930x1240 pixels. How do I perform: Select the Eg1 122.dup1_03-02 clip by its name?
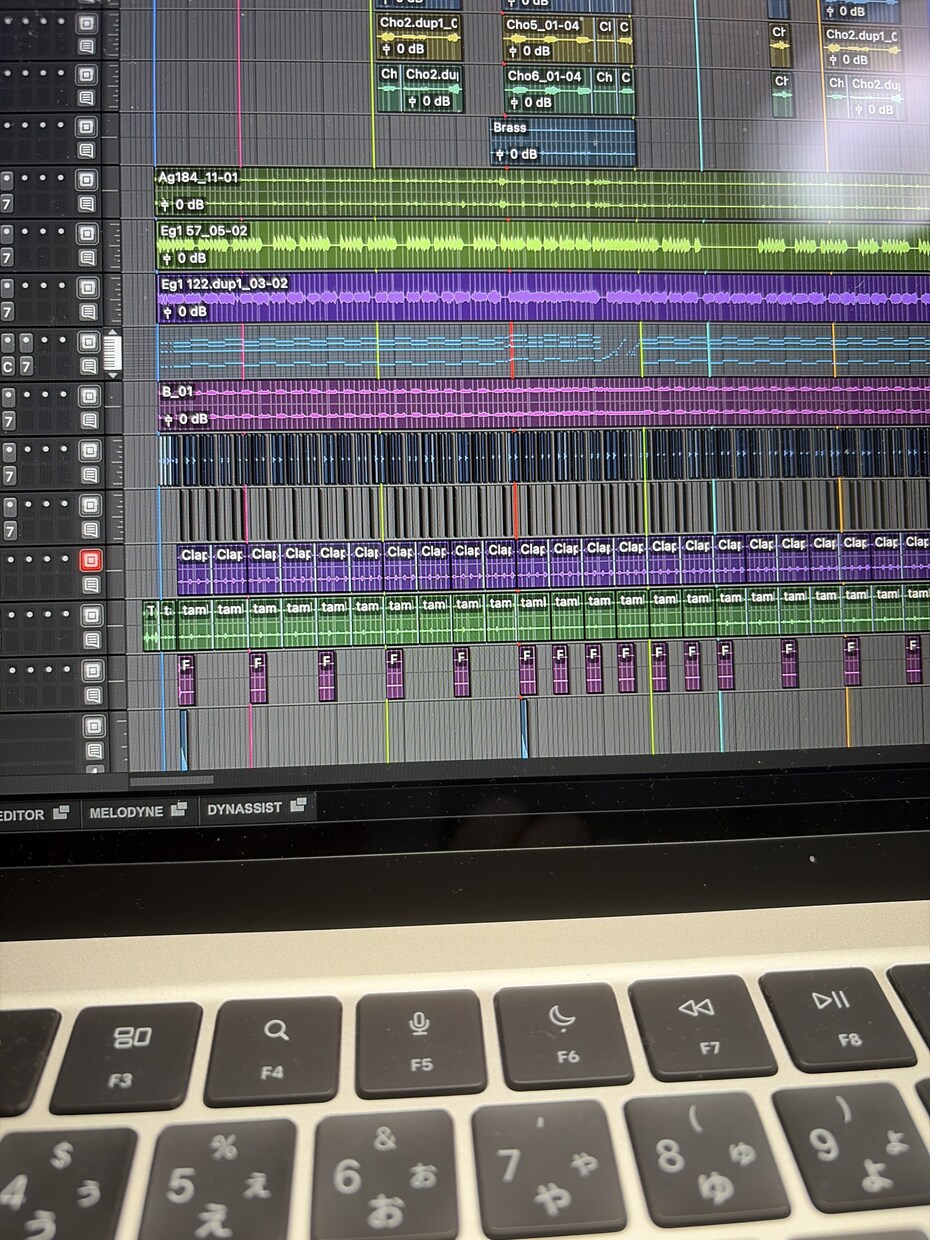[224, 284]
